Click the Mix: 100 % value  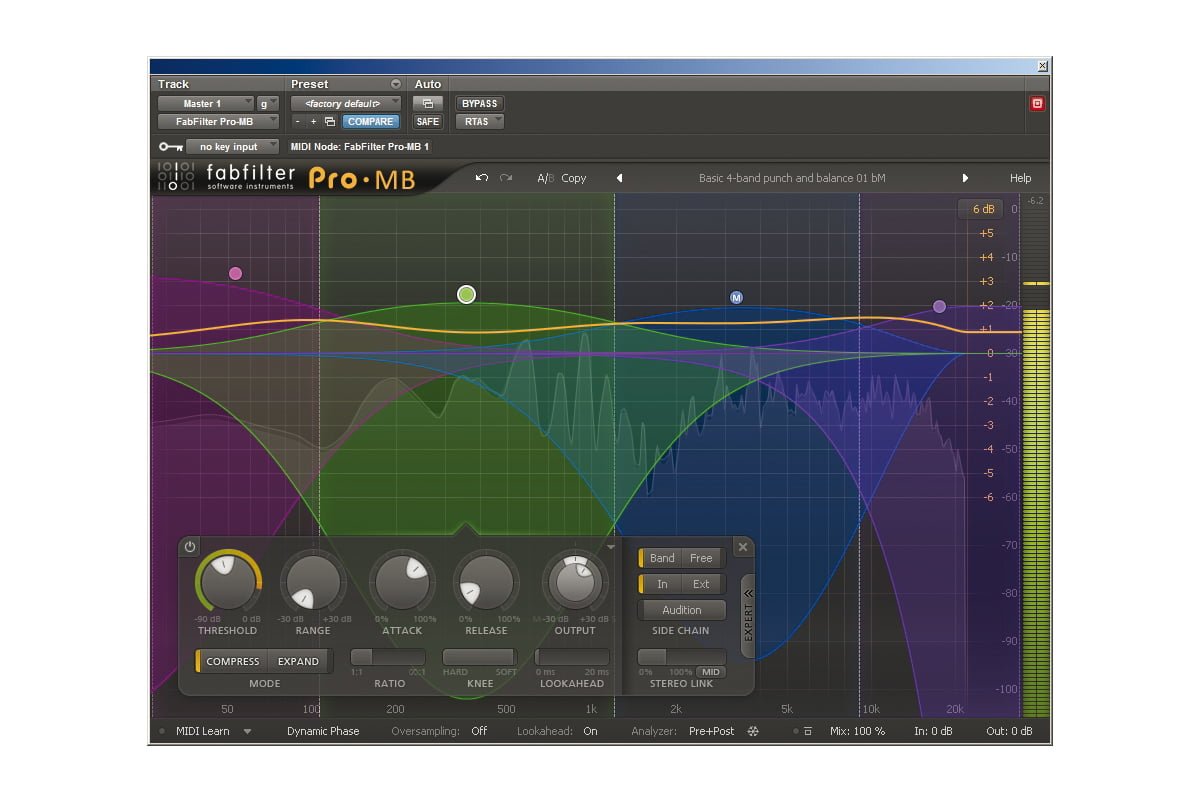tap(857, 731)
